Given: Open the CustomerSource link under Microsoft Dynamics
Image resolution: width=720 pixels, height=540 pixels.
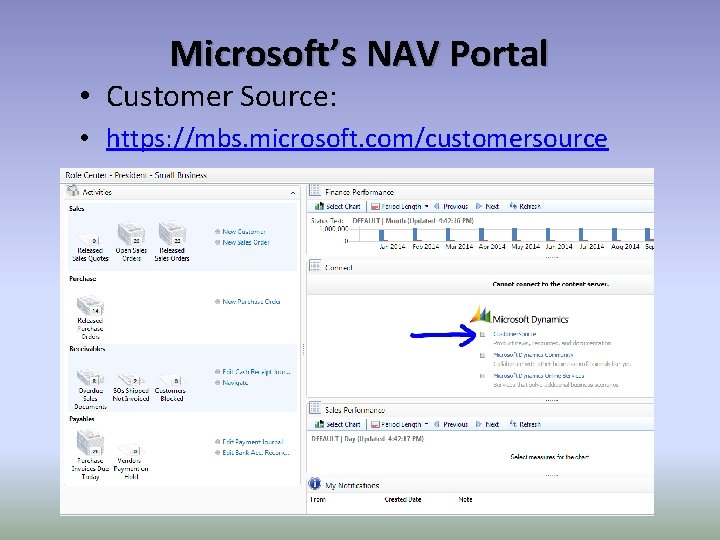Looking at the screenshot, I should tap(514, 334).
